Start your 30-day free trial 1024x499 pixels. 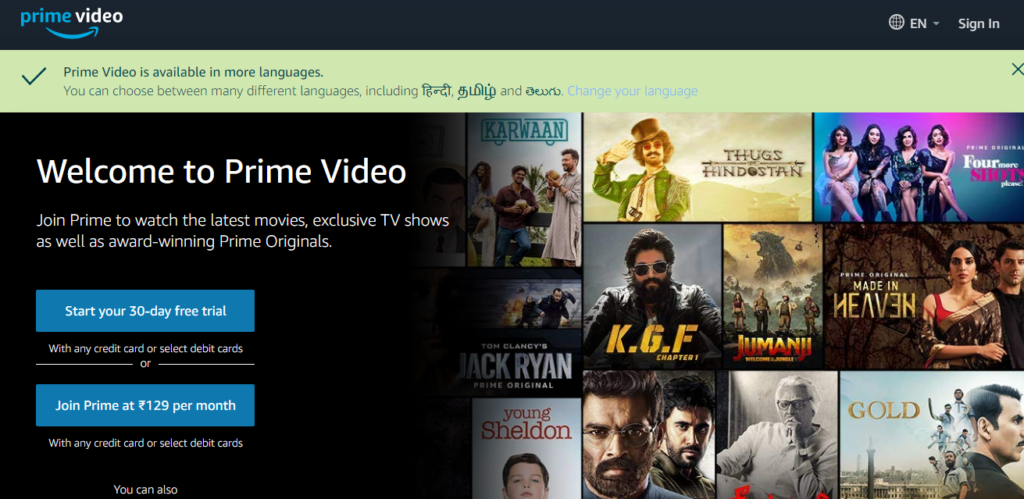(145, 311)
